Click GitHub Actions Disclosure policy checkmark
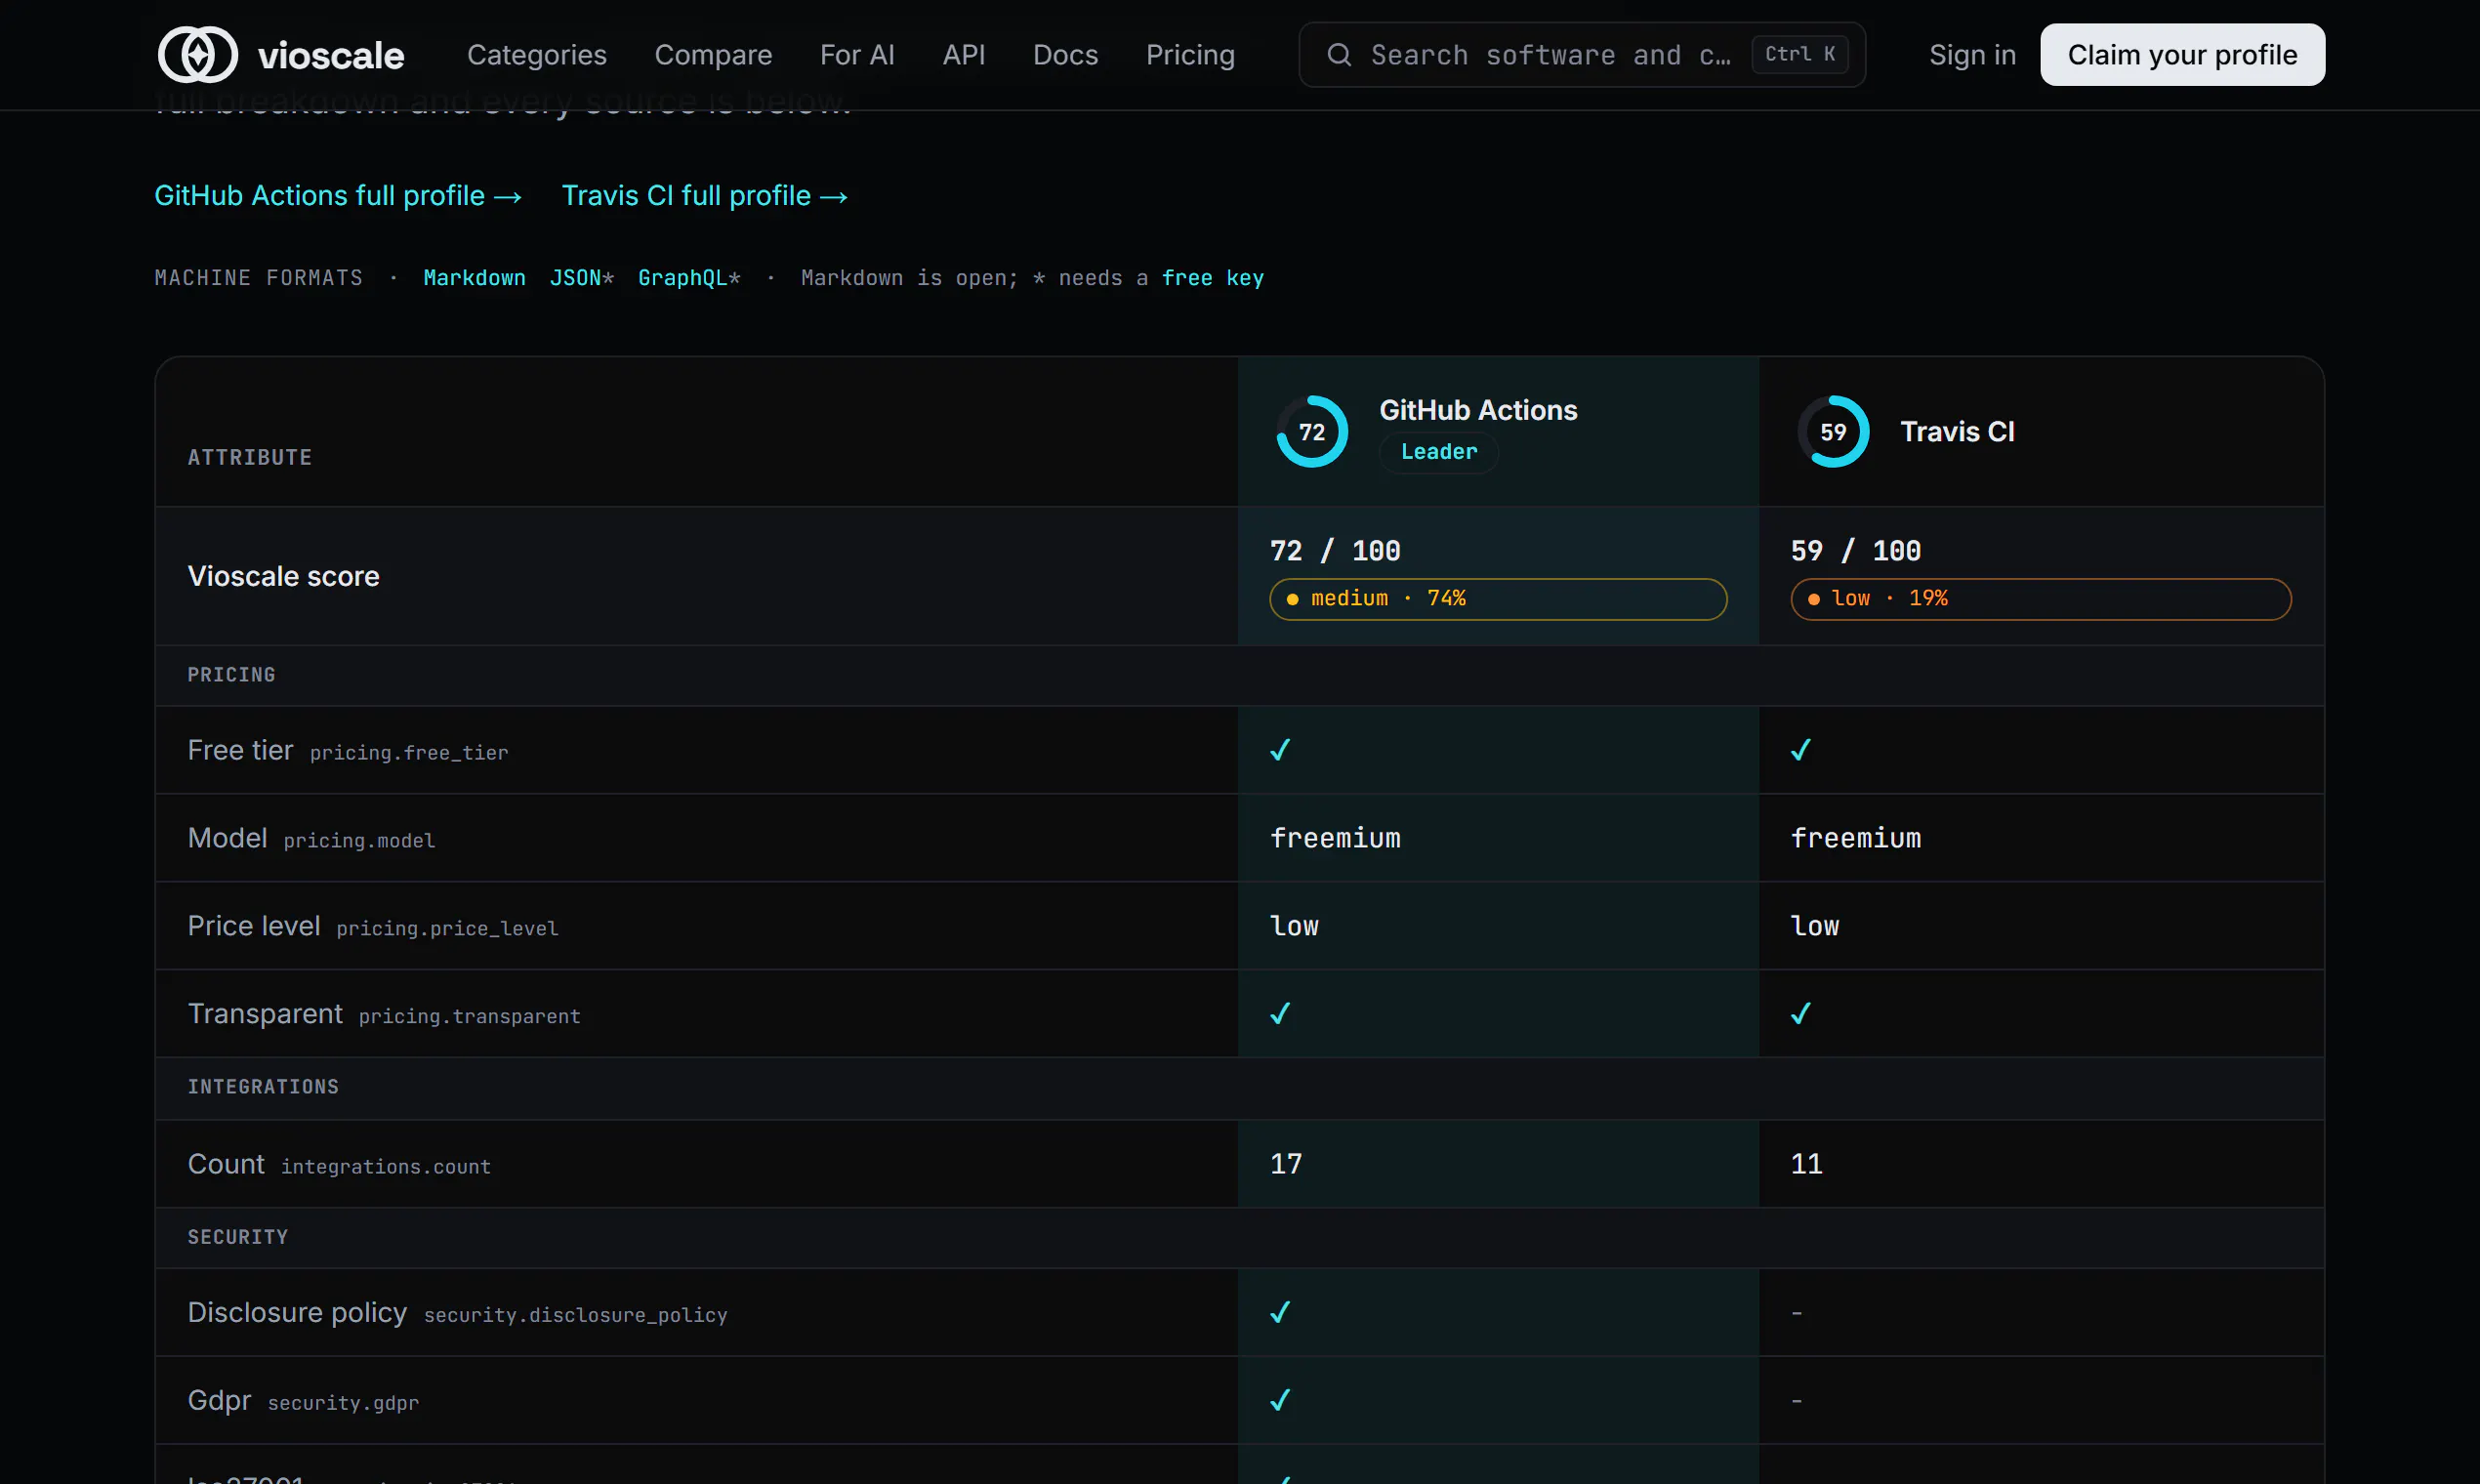This screenshot has width=2480, height=1484. point(1280,1312)
